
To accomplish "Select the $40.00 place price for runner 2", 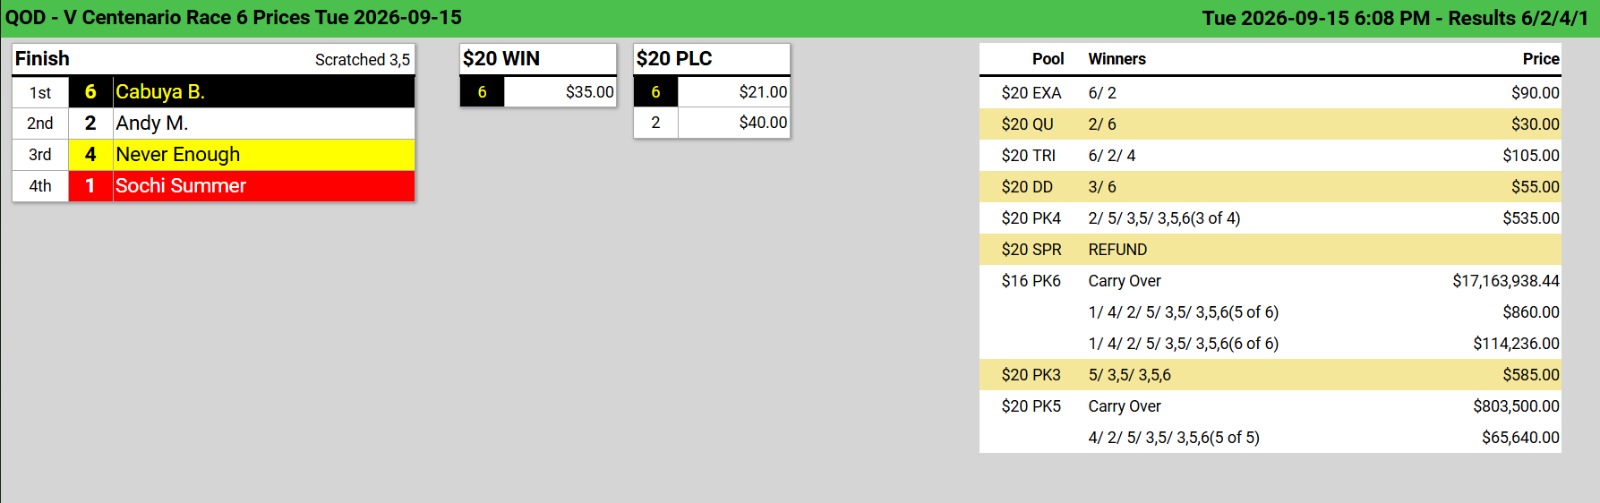I will coord(763,122).
